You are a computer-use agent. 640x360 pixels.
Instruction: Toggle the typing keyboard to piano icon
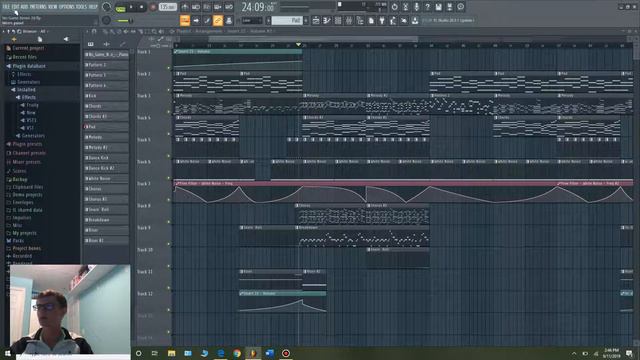click(x=185, y=20)
